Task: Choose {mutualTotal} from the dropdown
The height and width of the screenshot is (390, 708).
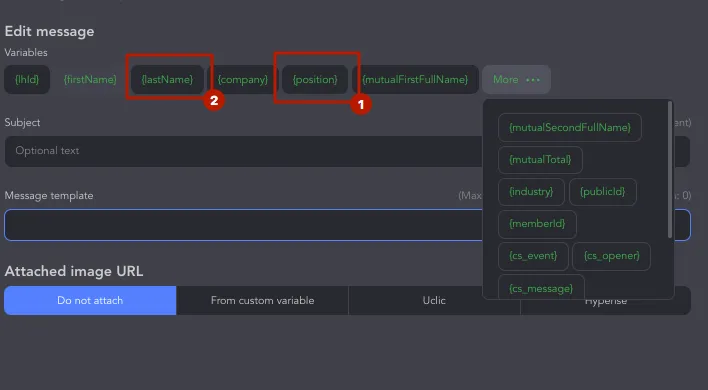Action: point(540,160)
